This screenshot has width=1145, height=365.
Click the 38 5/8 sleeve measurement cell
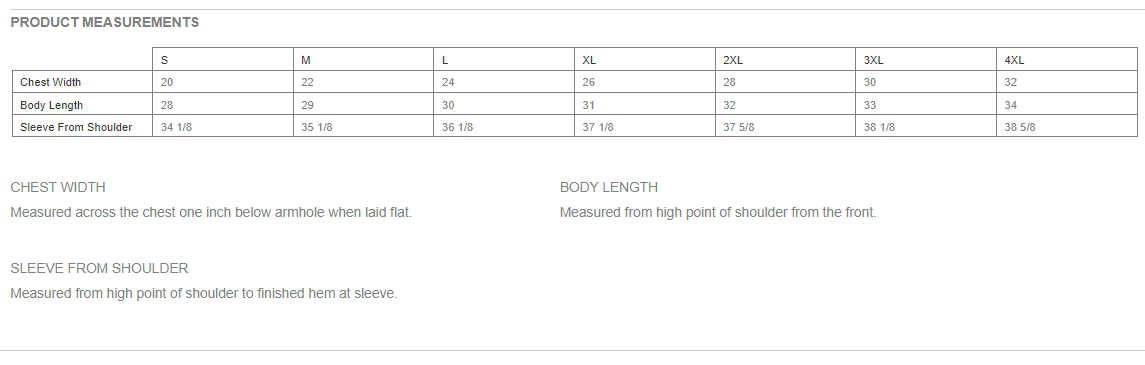1067,126
